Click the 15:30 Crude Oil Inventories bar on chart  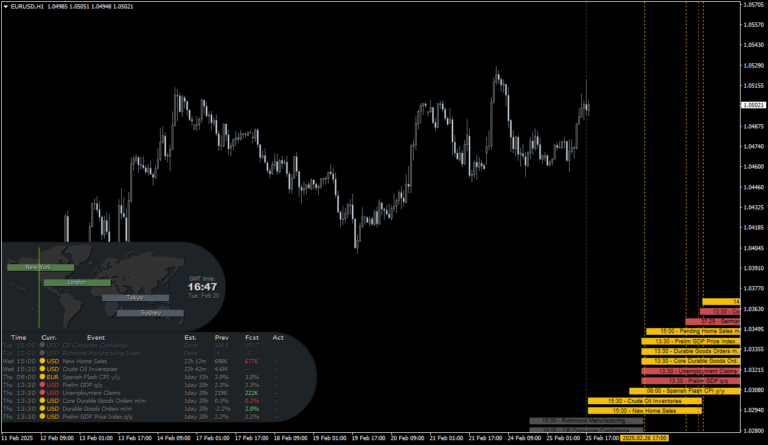coord(642,401)
